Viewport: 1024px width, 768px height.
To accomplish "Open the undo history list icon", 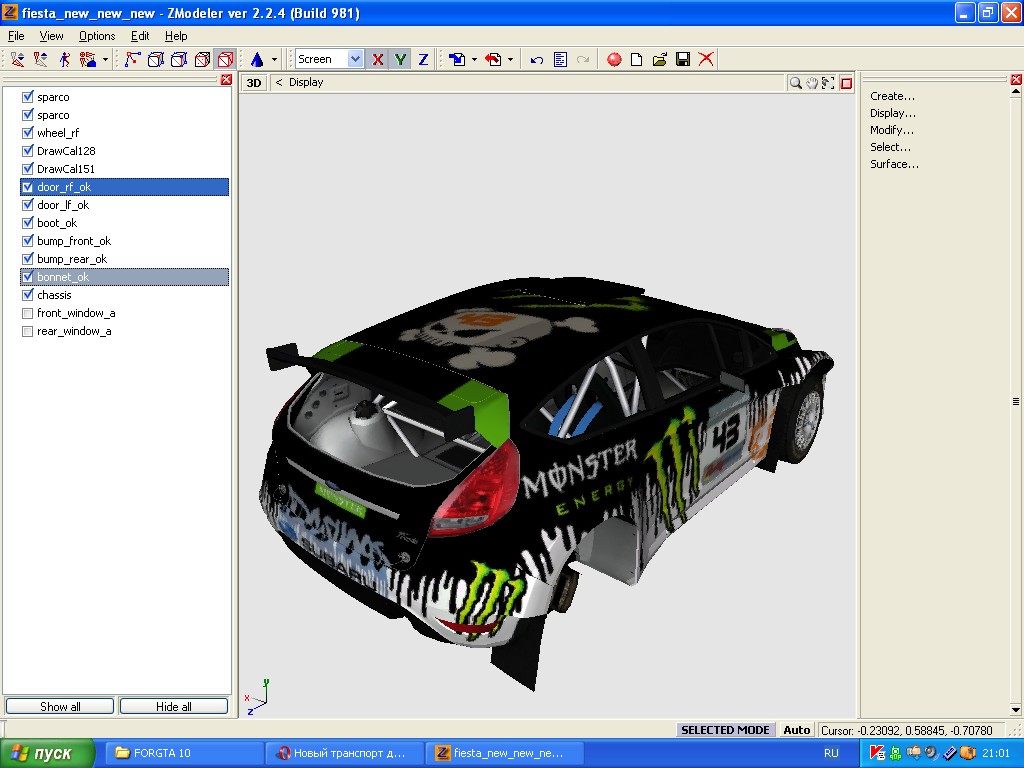I will click(560, 59).
